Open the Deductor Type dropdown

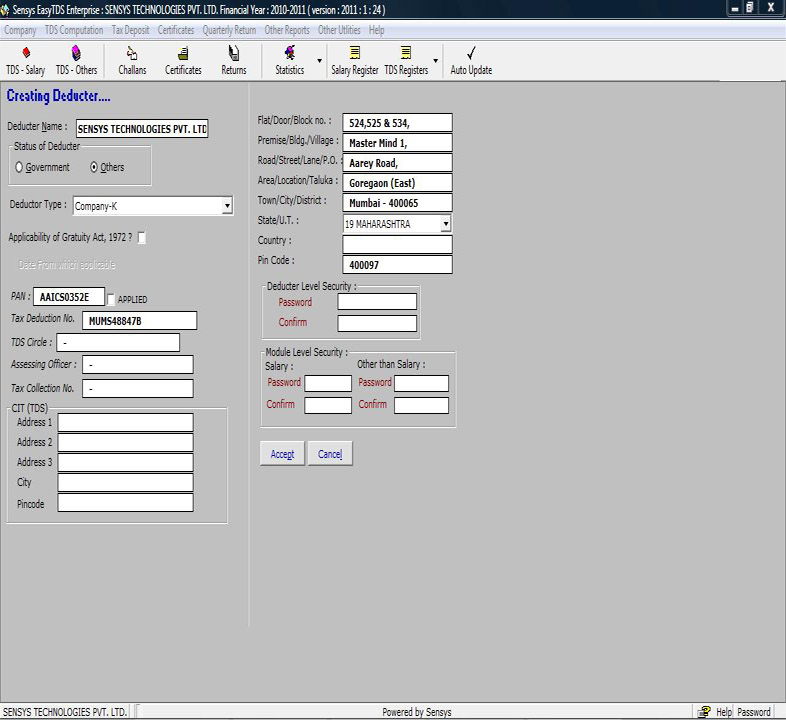click(228, 206)
